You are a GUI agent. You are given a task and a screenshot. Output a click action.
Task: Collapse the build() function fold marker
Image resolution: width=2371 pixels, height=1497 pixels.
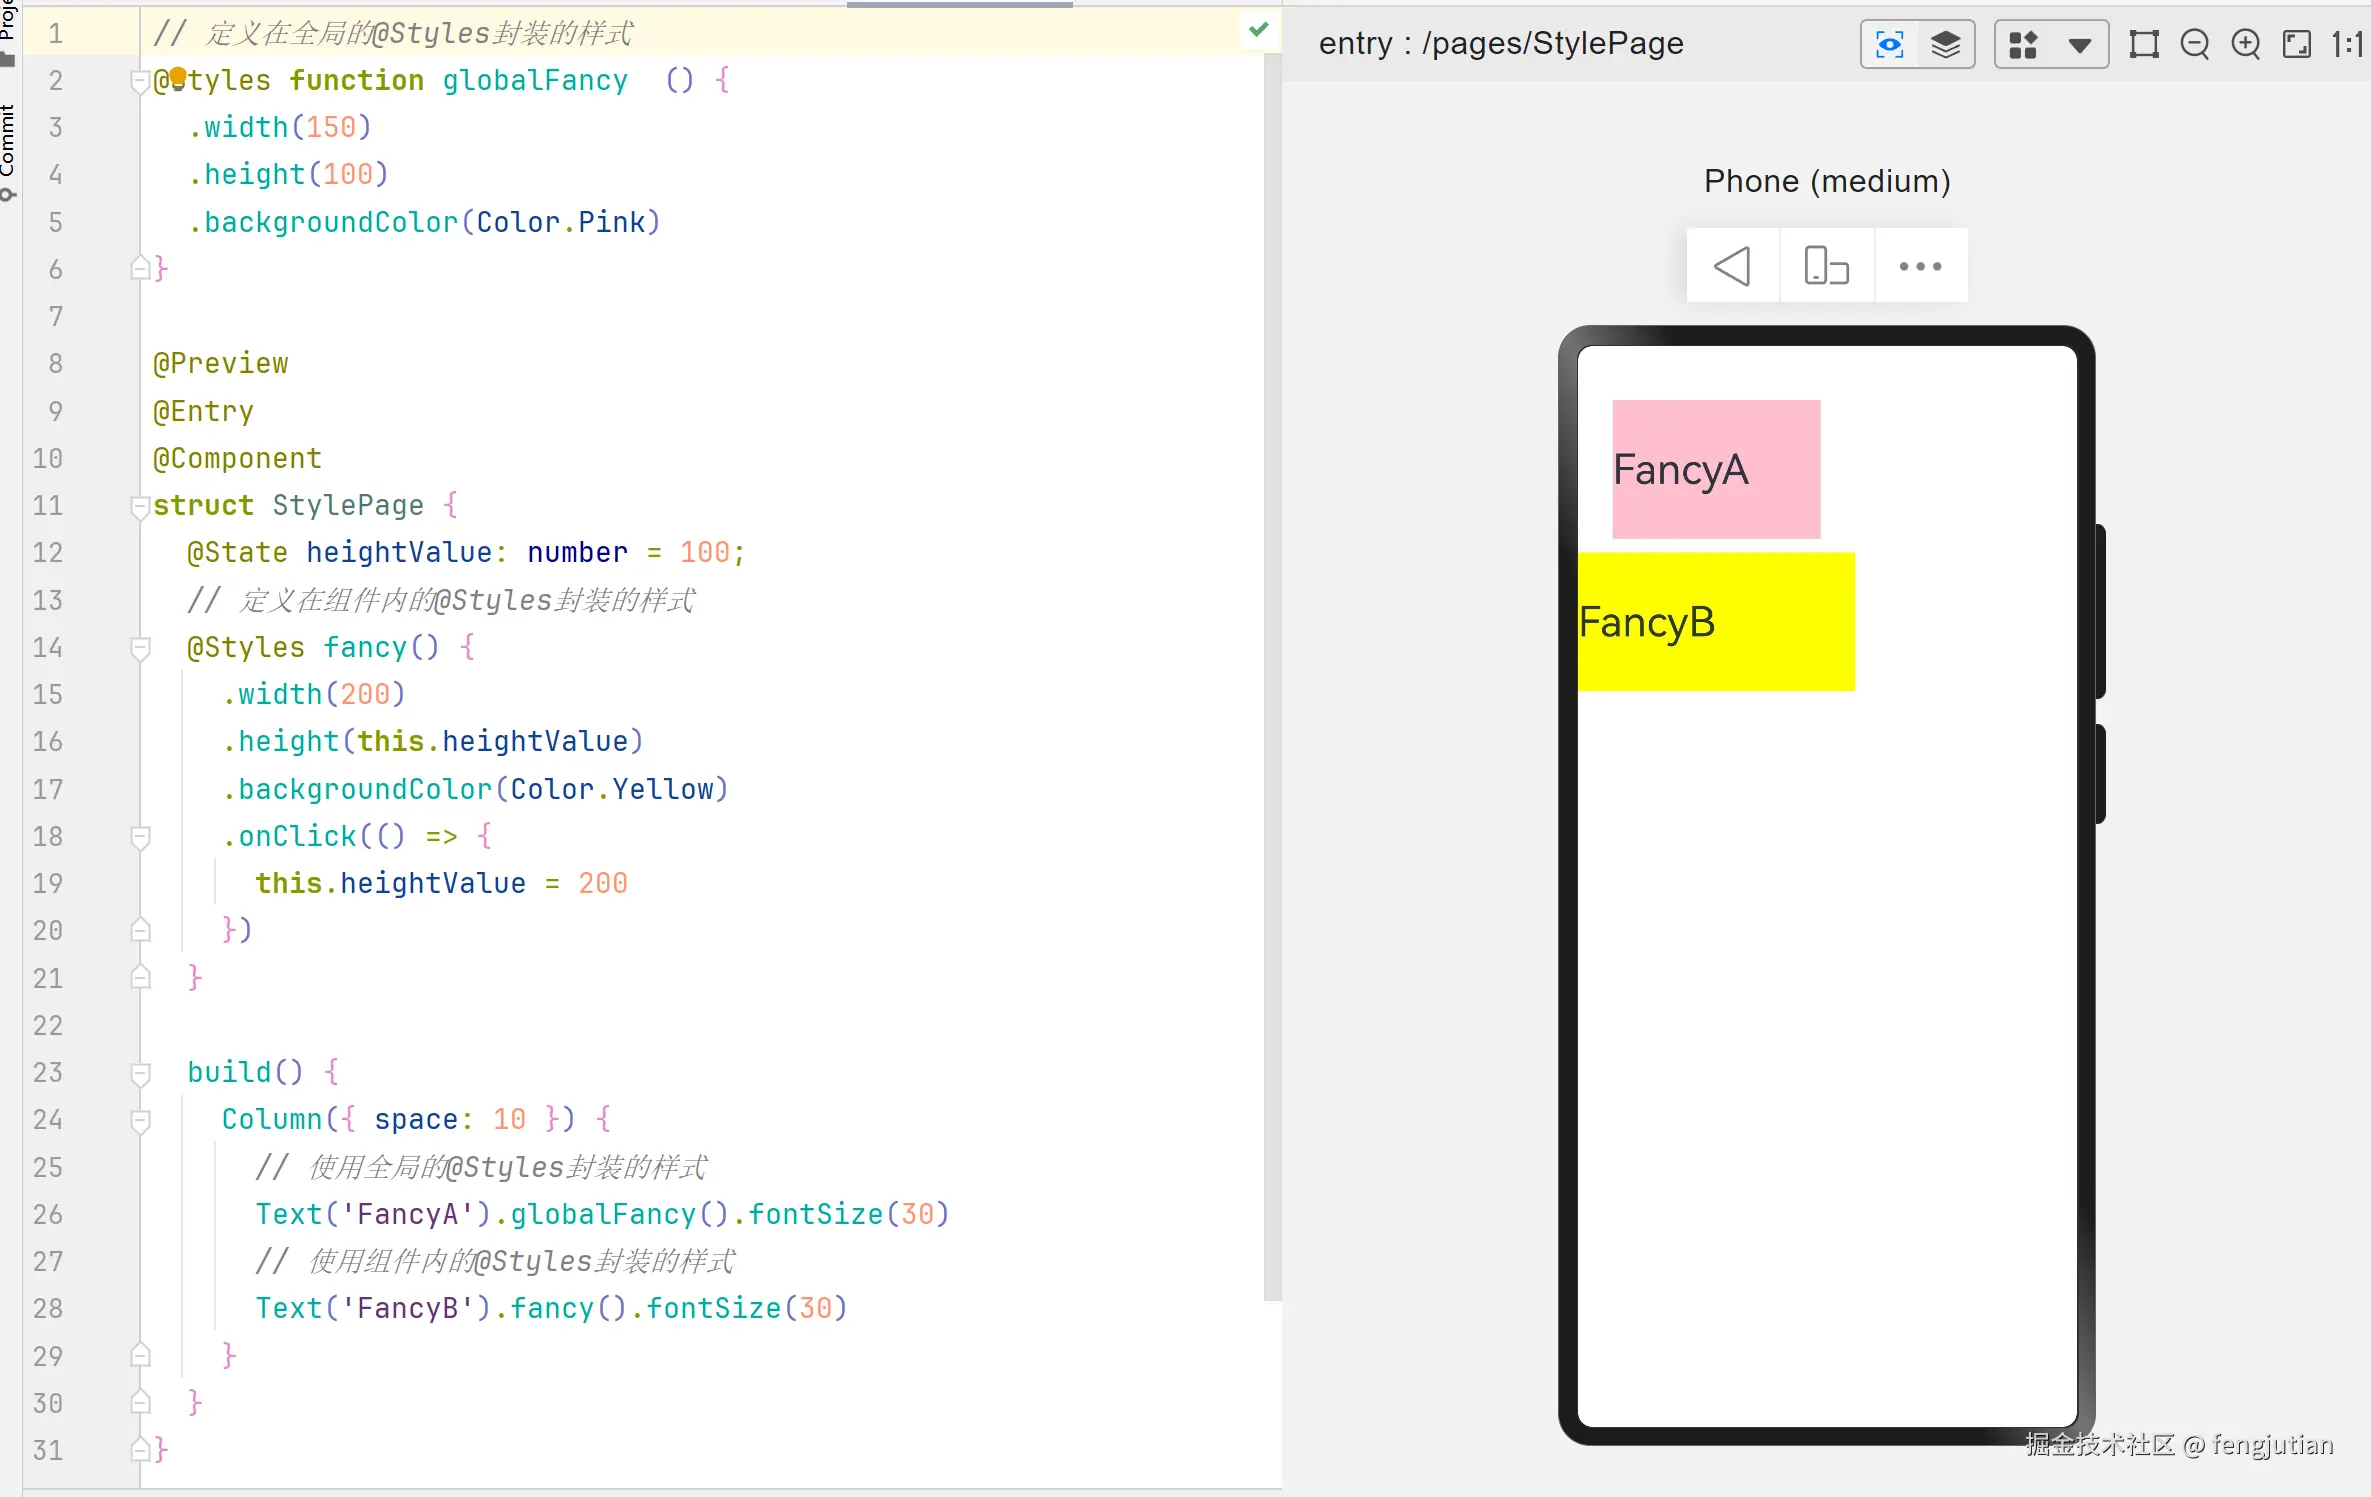pyautogui.click(x=140, y=1074)
